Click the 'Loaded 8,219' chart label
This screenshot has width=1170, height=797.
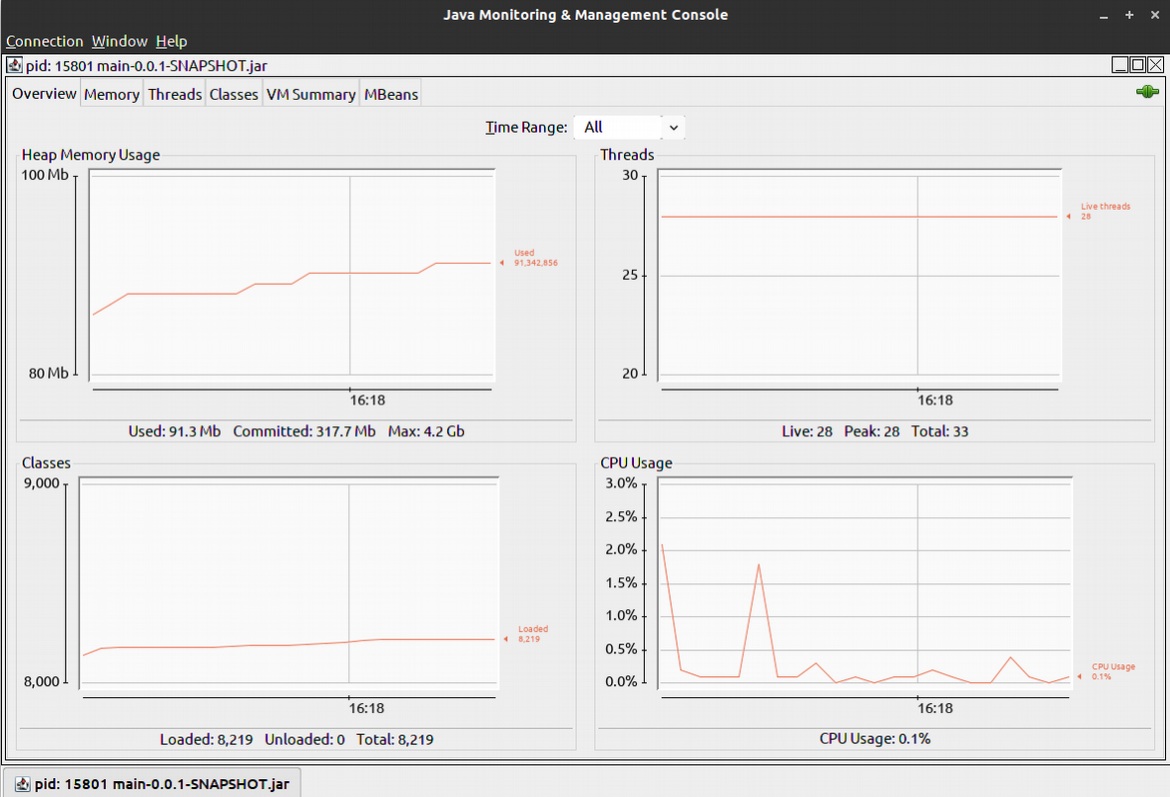point(533,634)
